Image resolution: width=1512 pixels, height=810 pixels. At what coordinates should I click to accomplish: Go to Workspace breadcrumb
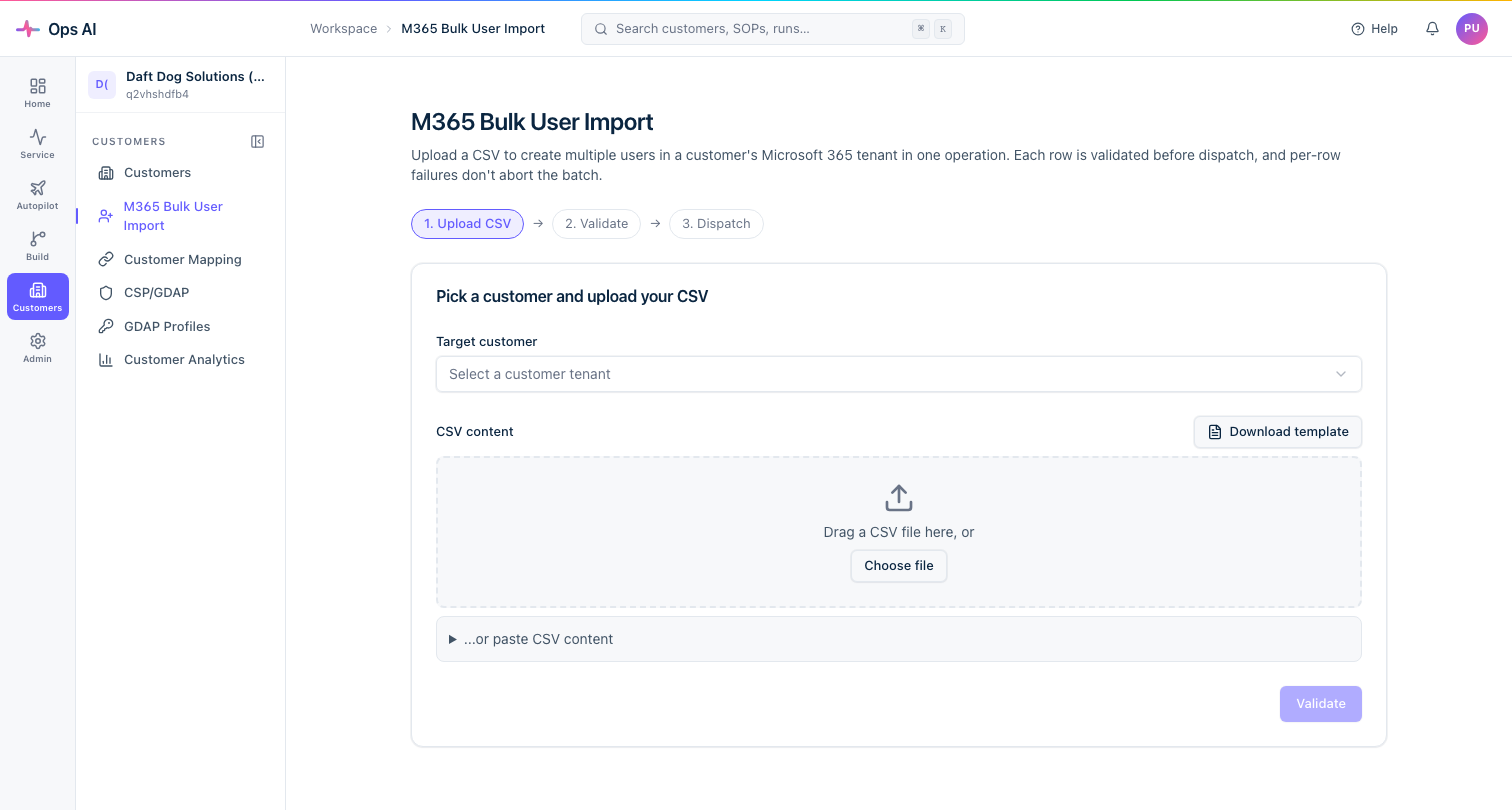(344, 29)
